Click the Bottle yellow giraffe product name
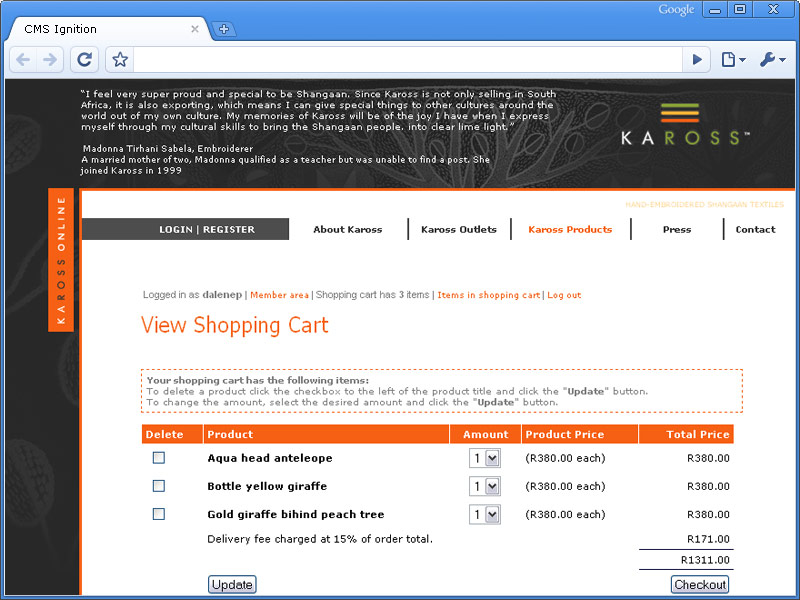This screenshot has width=800, height=600. (x=267, y=486)
